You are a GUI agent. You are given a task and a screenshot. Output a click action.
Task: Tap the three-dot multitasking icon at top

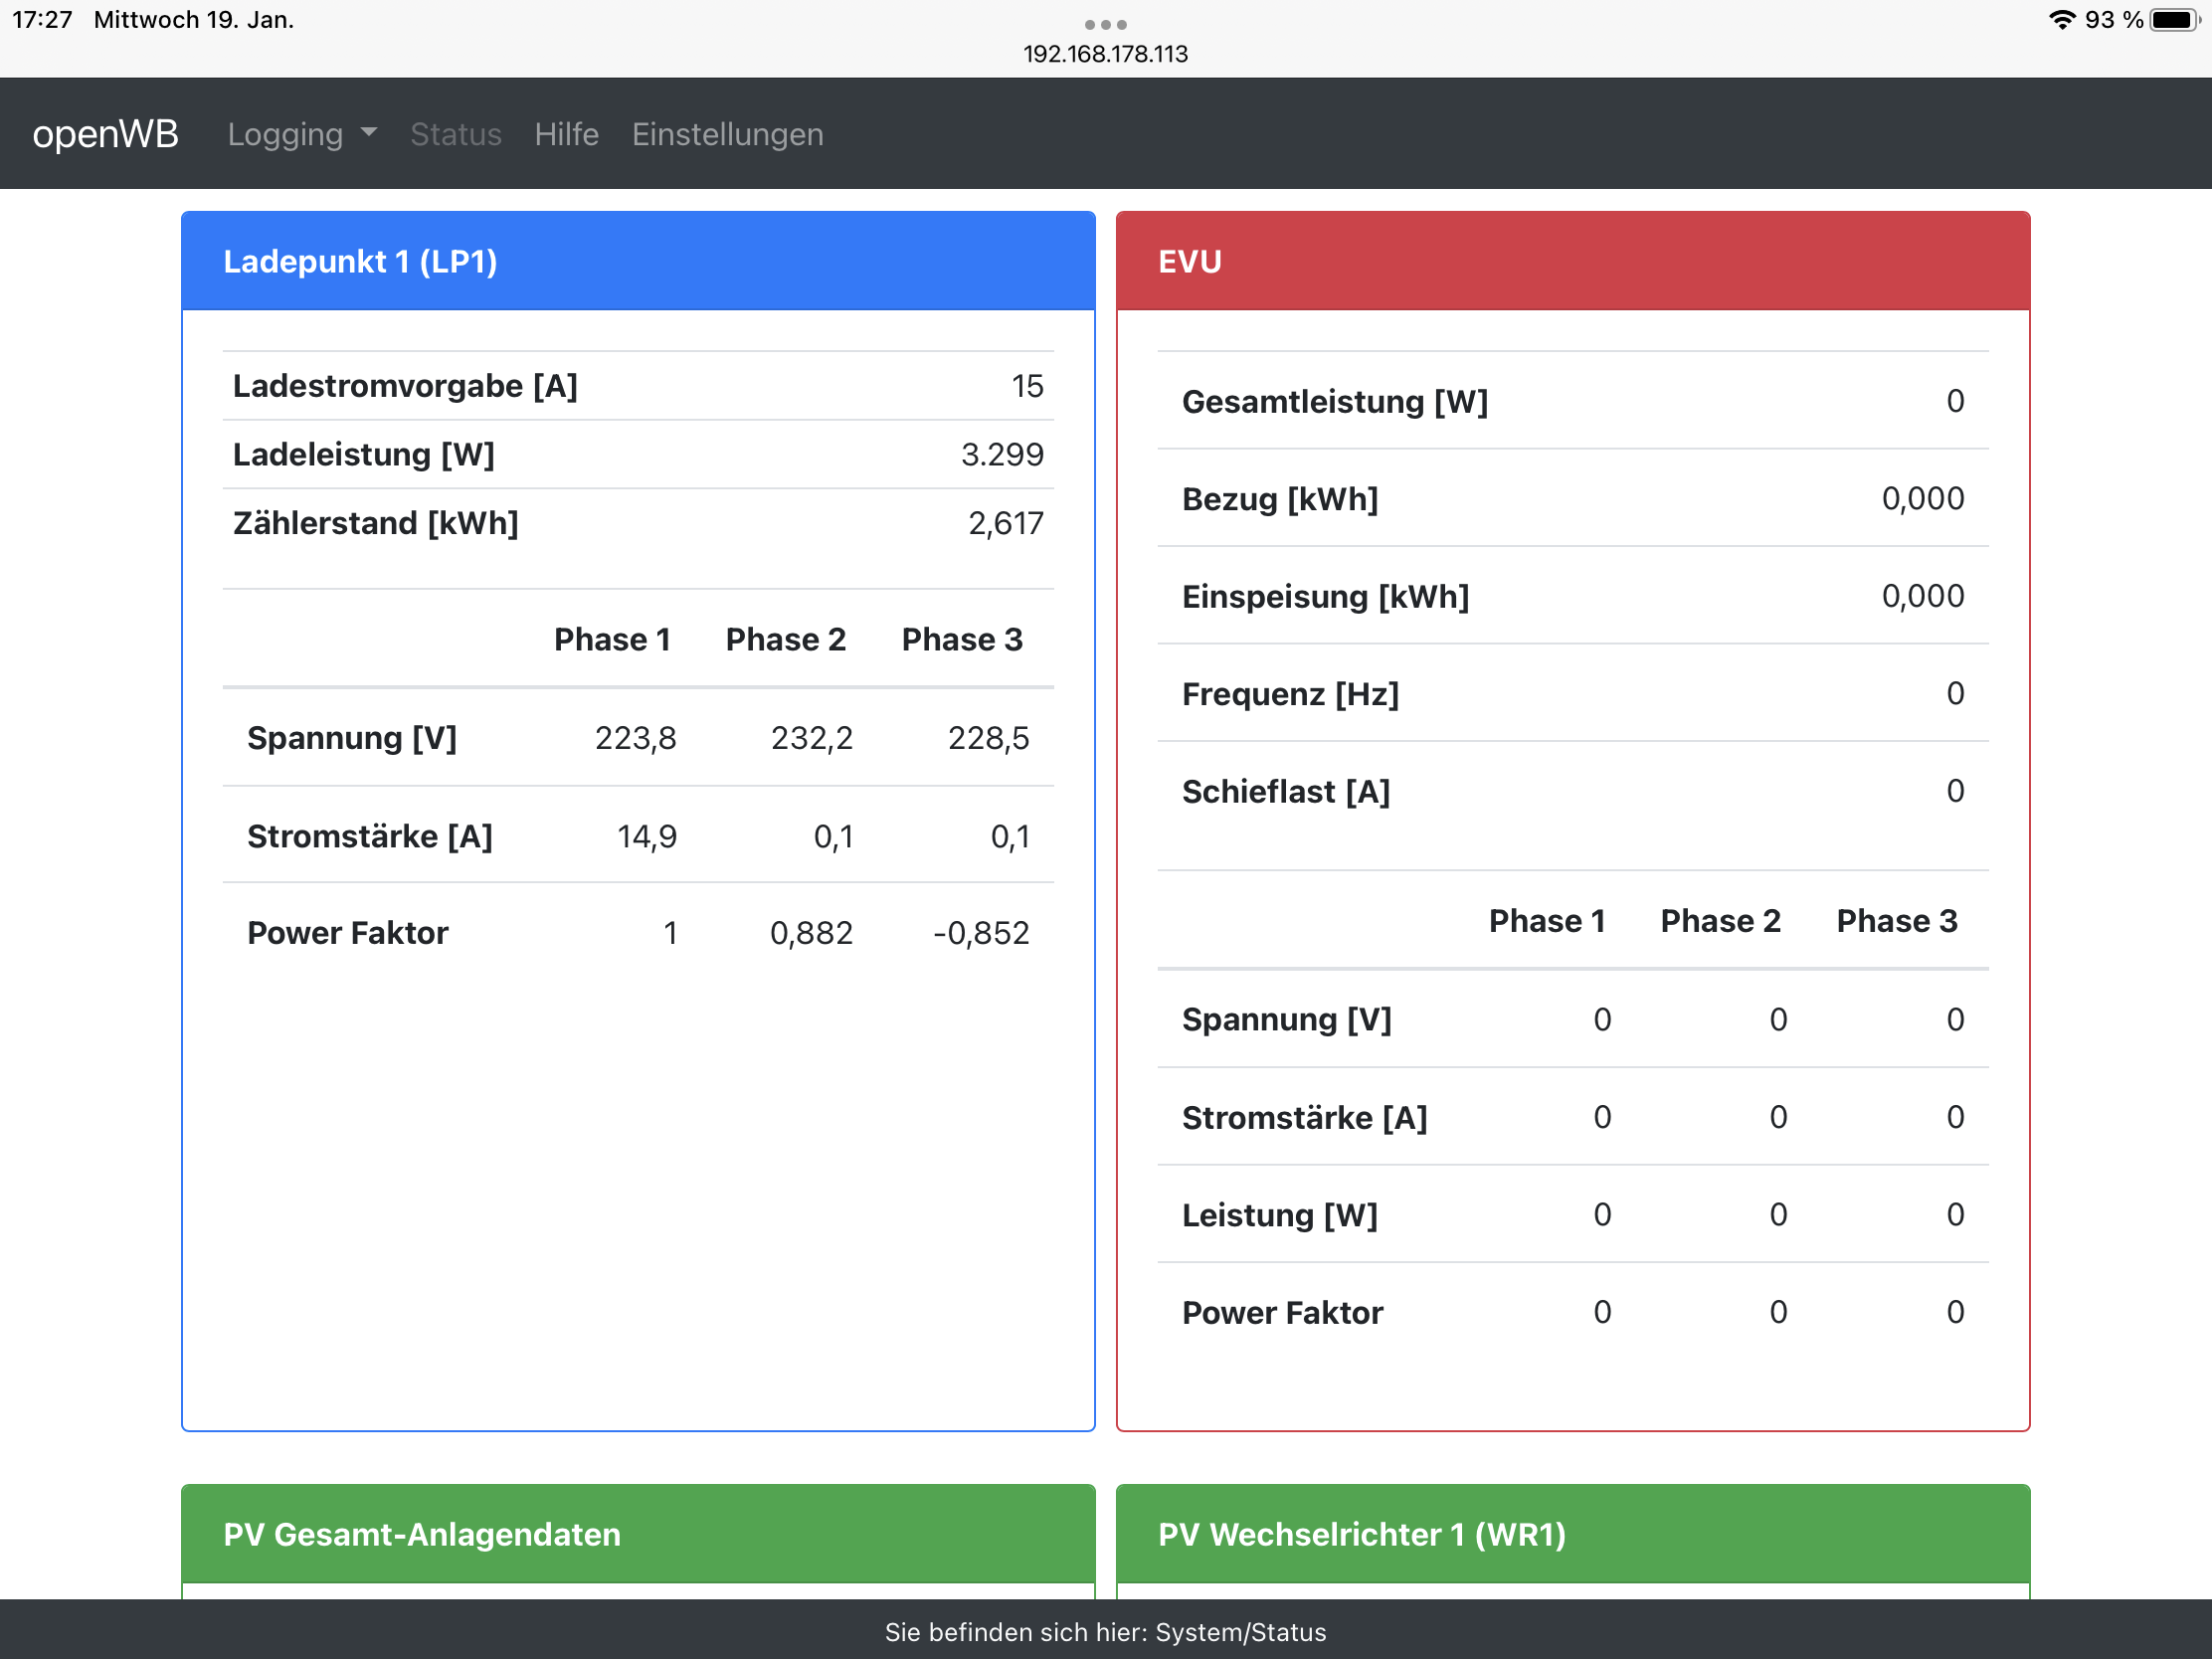pos(1105,24)
